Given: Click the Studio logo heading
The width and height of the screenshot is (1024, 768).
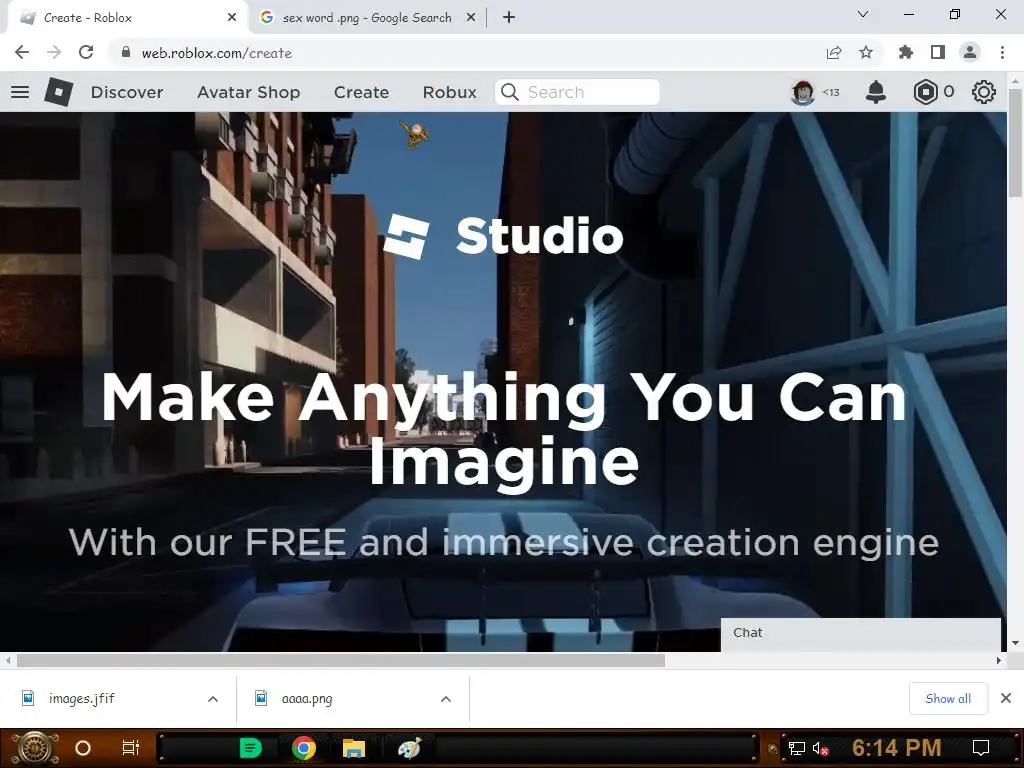Looking at the screenshot, I should coord(503,236).
